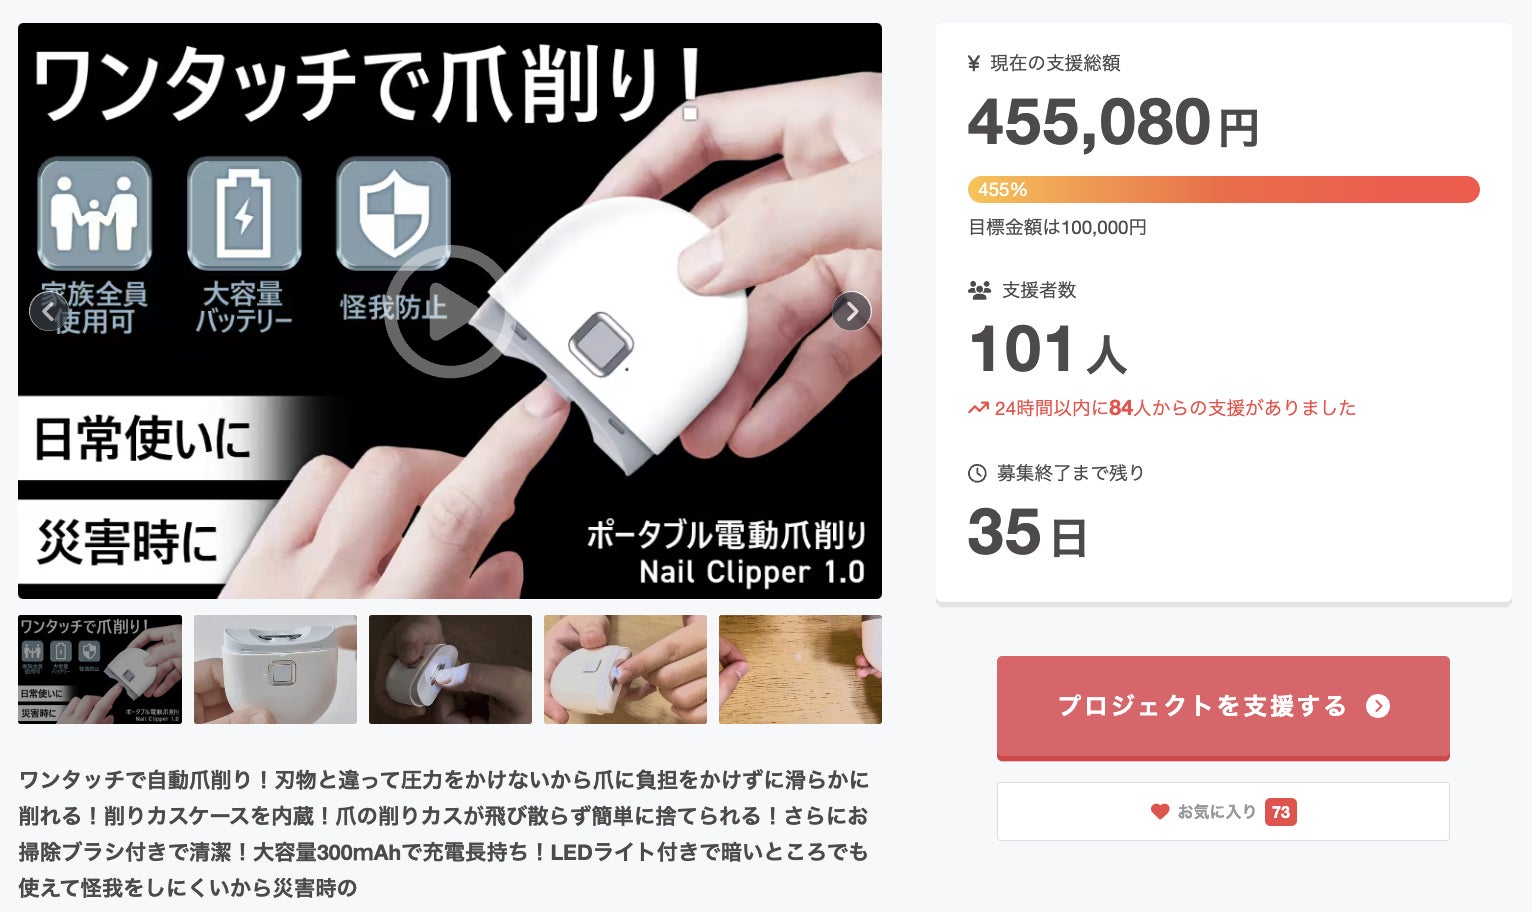
Task: Click the arrow icon on the support button
Action: coord(1378,706)
